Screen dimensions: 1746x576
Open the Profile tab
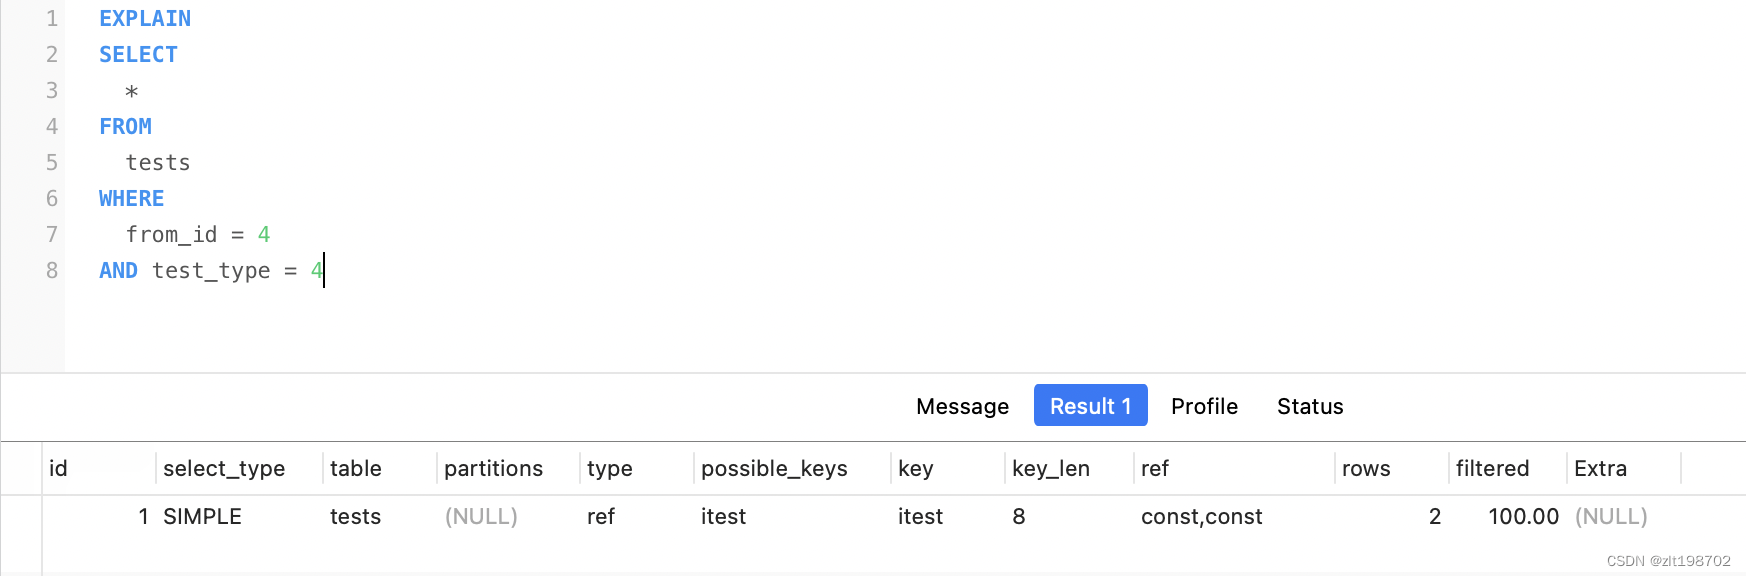1204,406
